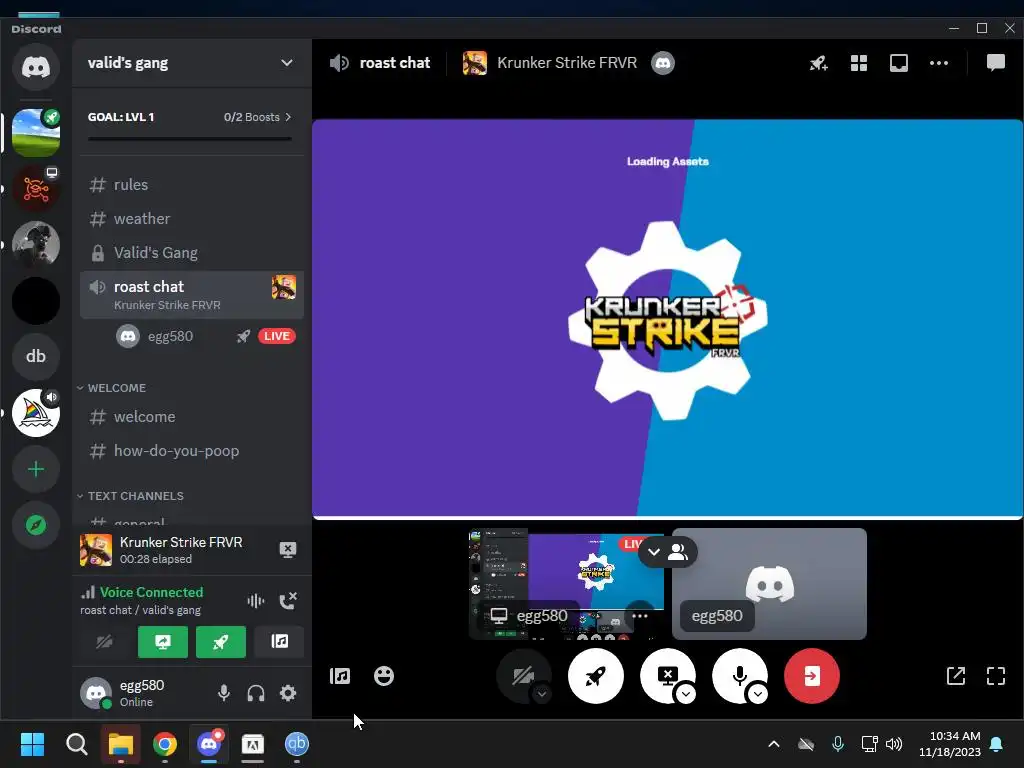Viewport: 1024px width, 768px height.
Task: Enter full screen mode
Action: pos(995,676)
